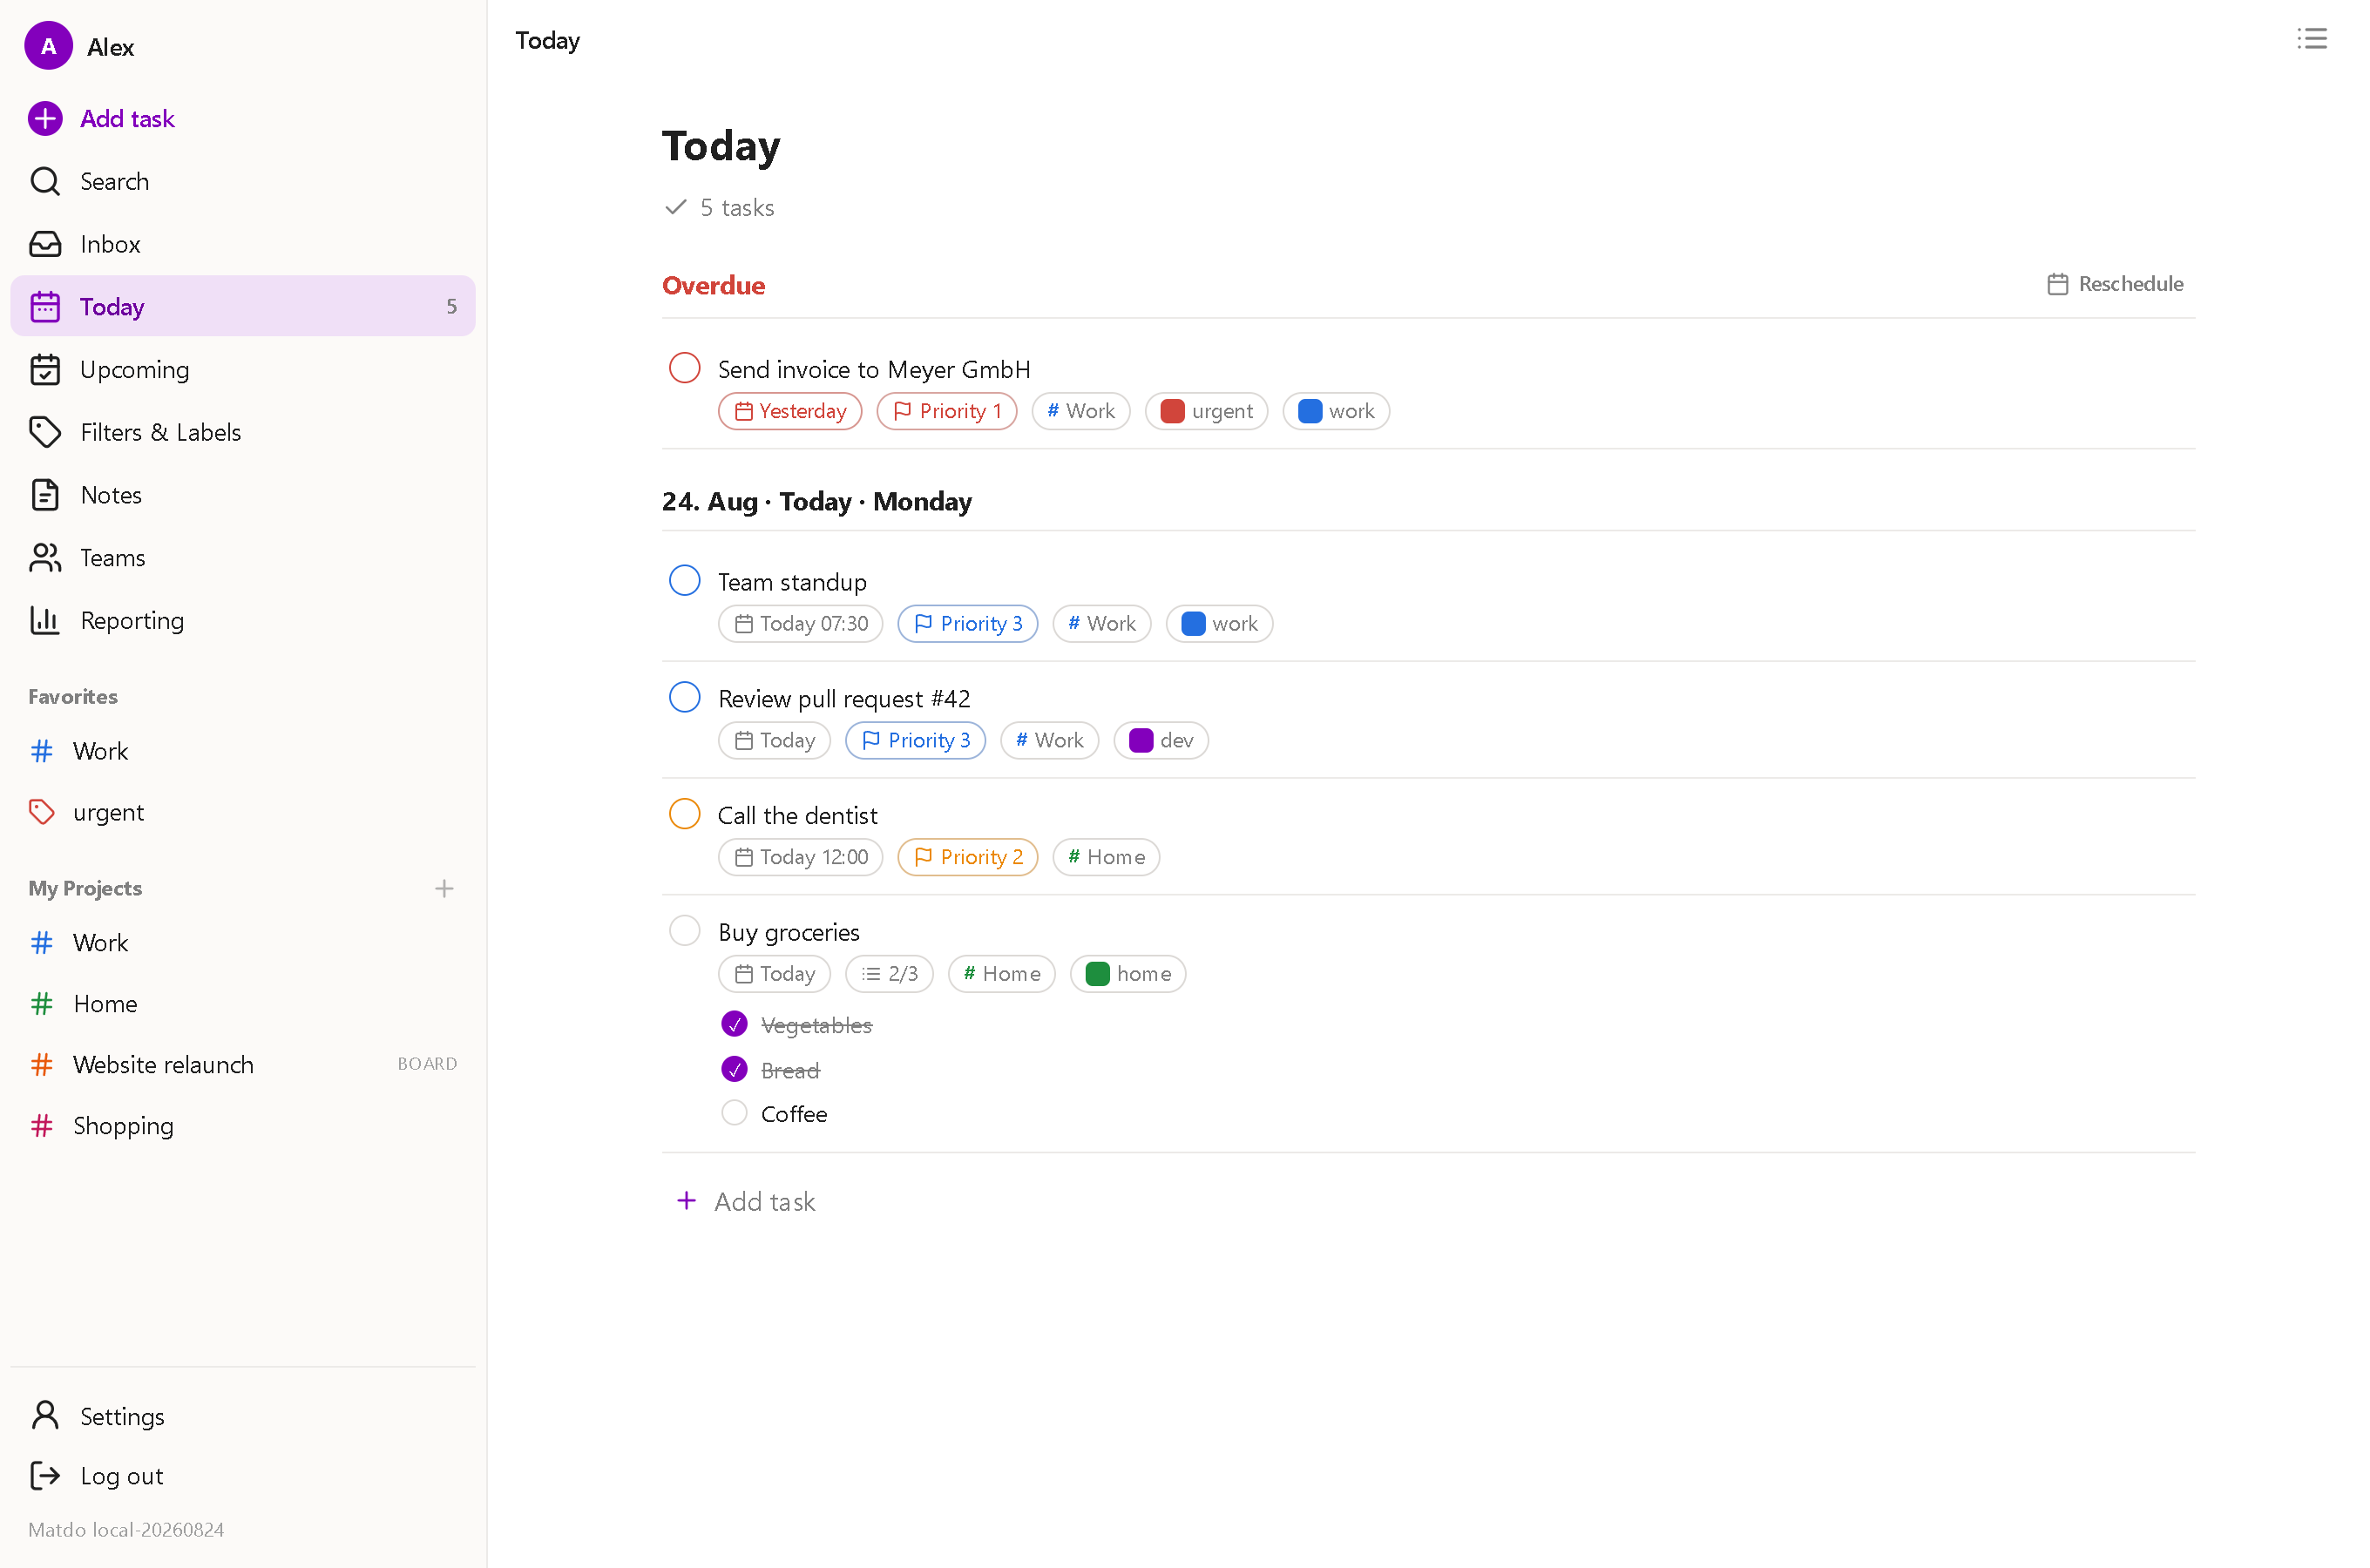Screen dimensions: 2370x1568
Task: Open the Send invoice to Meyer GmbH task title
Action: coord(874,369)
